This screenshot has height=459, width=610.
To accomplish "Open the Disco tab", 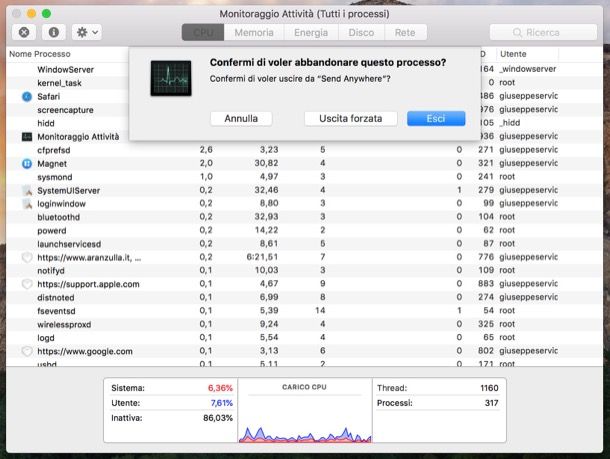I will 361,32.
